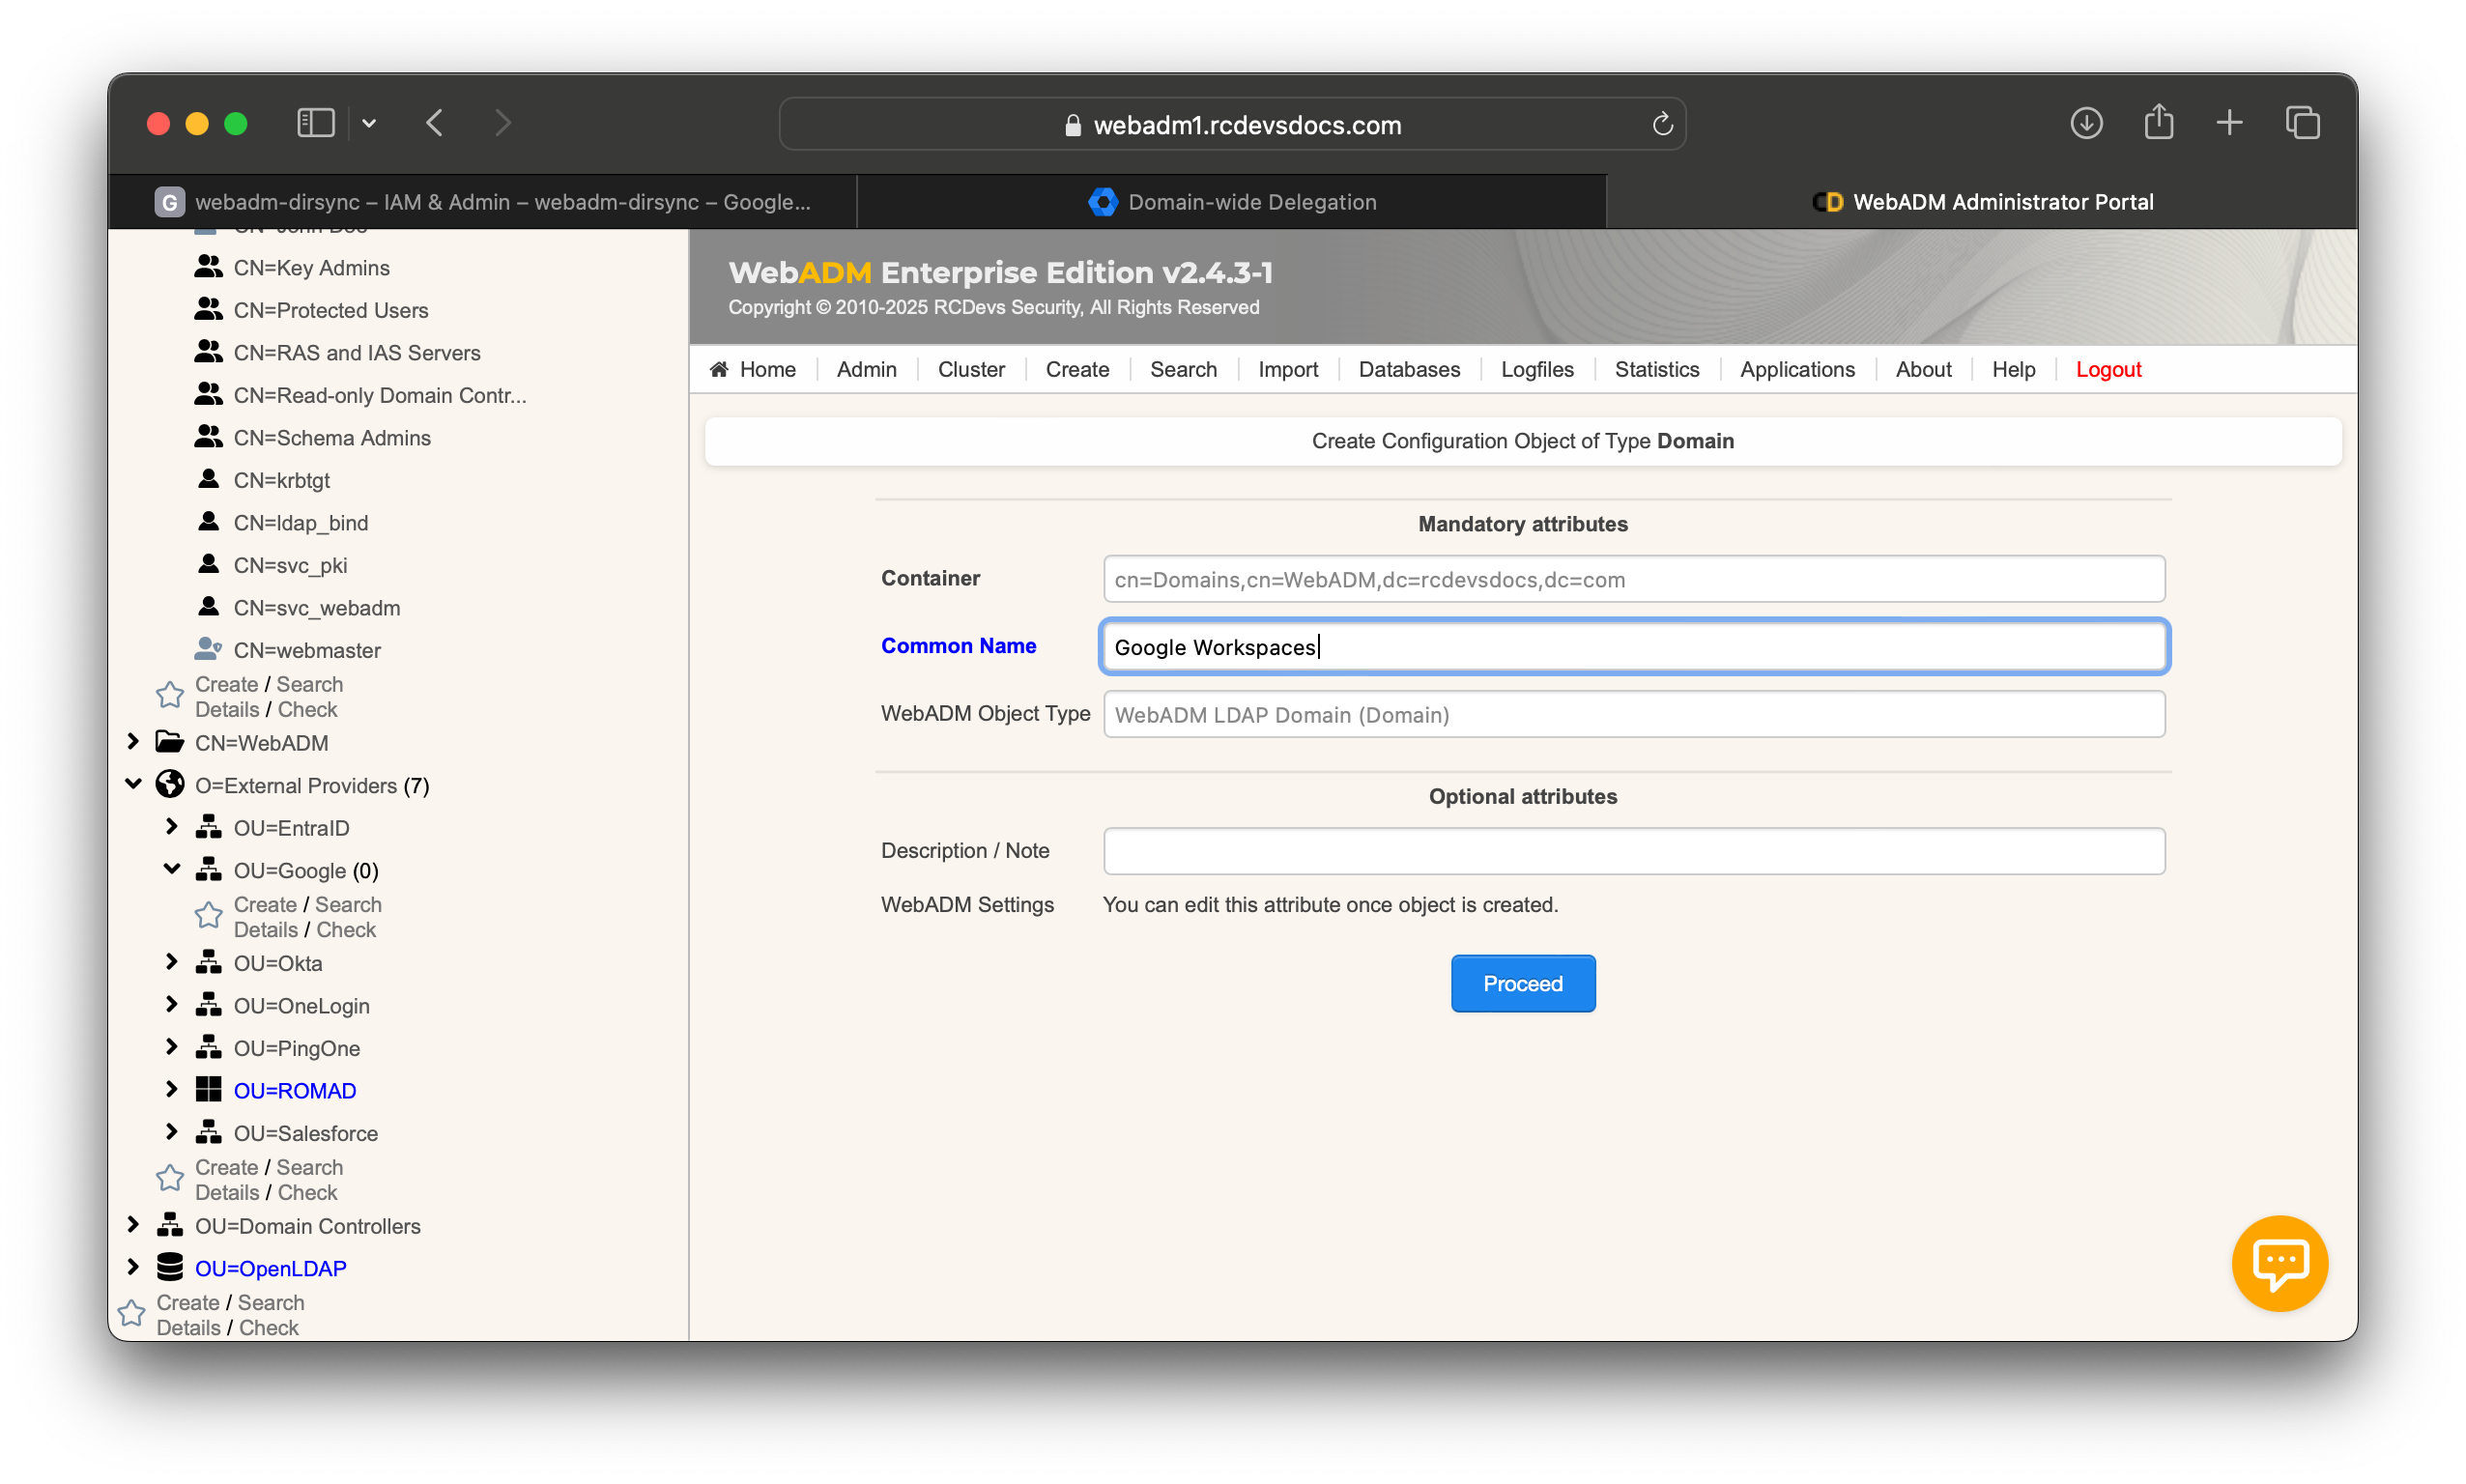Screen dimensions: 2466x1484
Task: Expand the OU=OneLogin node
Action: click(171, 1004)
